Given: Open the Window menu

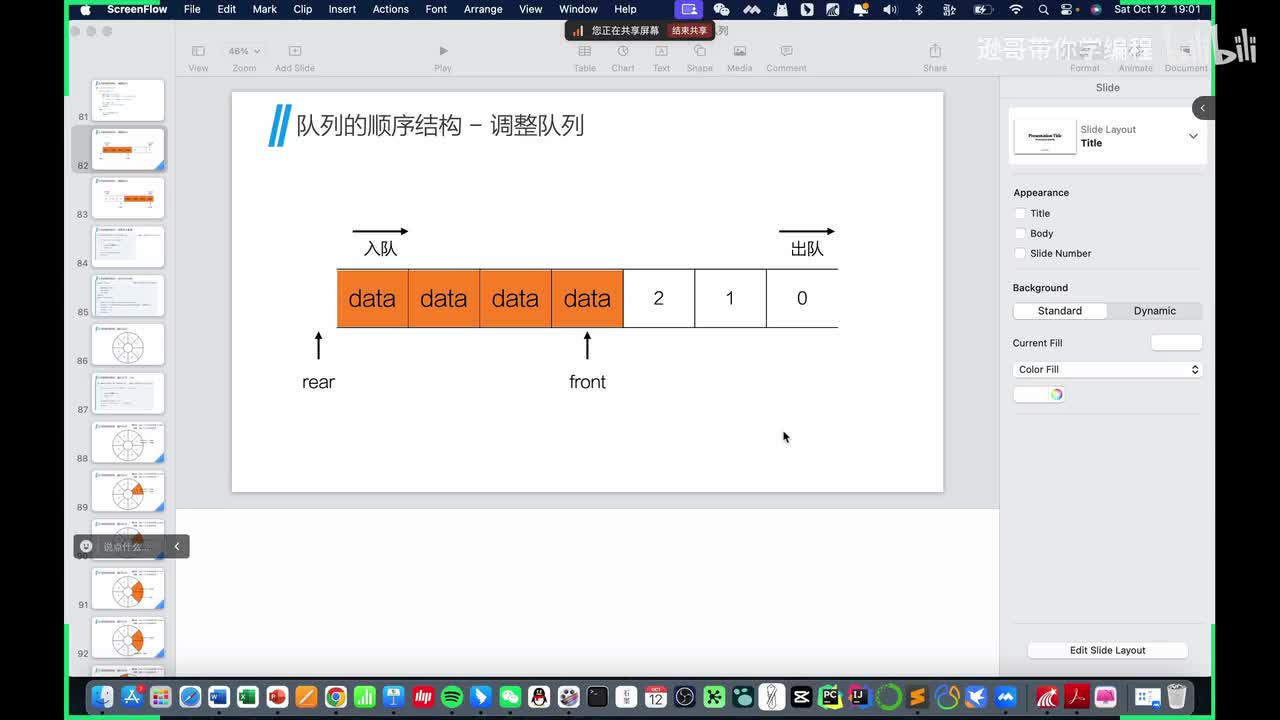Looking at the screenshot, I should (x=578, y=9).
